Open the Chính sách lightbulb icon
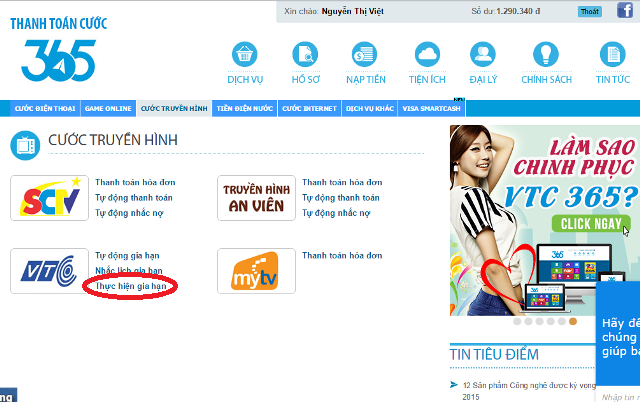 click(546, 54)
